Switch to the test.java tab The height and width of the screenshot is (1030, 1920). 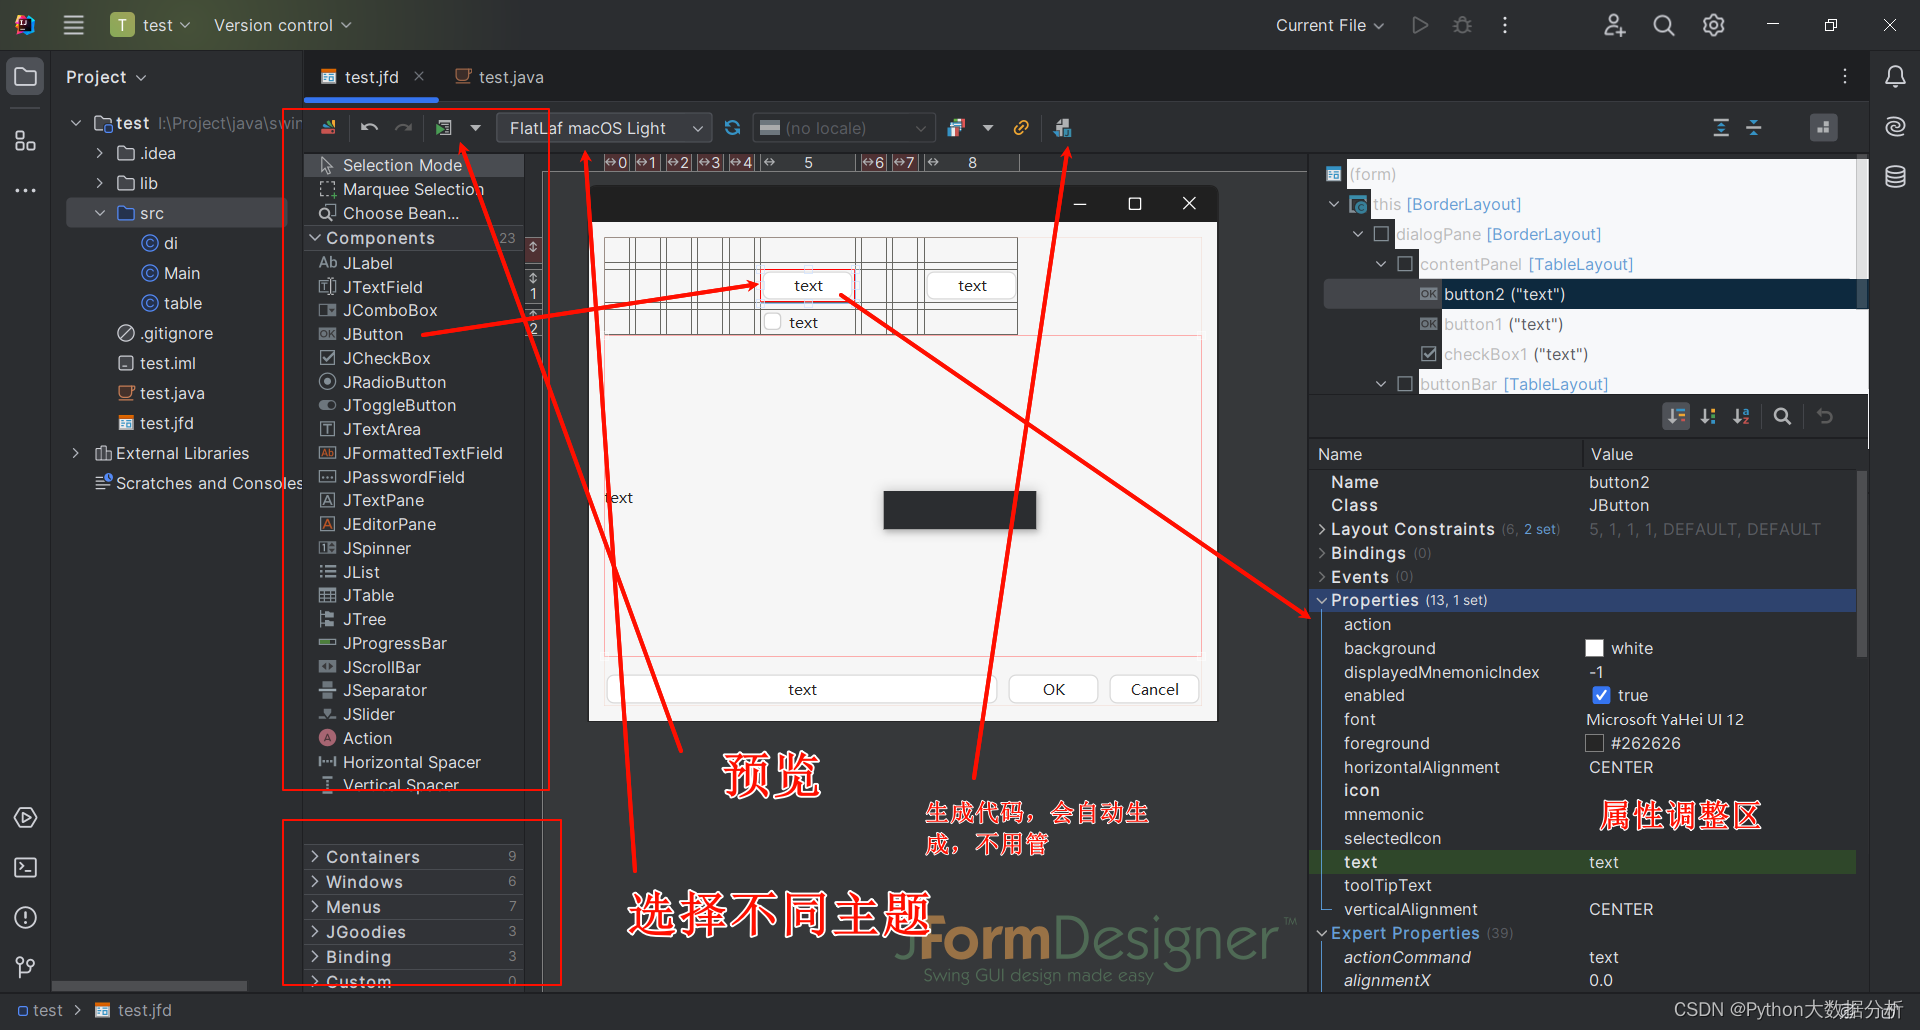(500, 77)
